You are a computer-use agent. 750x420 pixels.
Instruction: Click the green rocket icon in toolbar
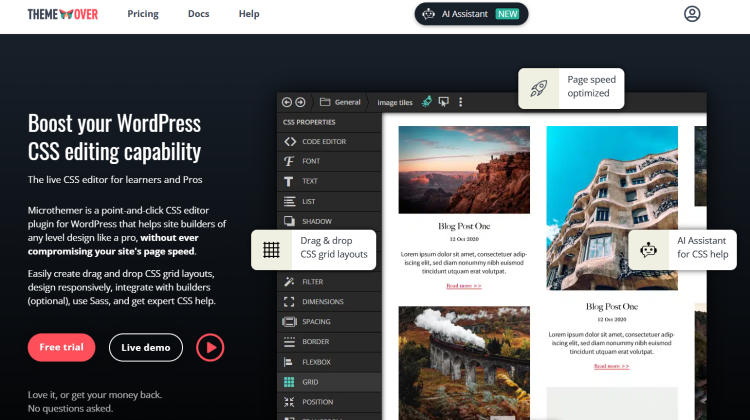[427, 101]
